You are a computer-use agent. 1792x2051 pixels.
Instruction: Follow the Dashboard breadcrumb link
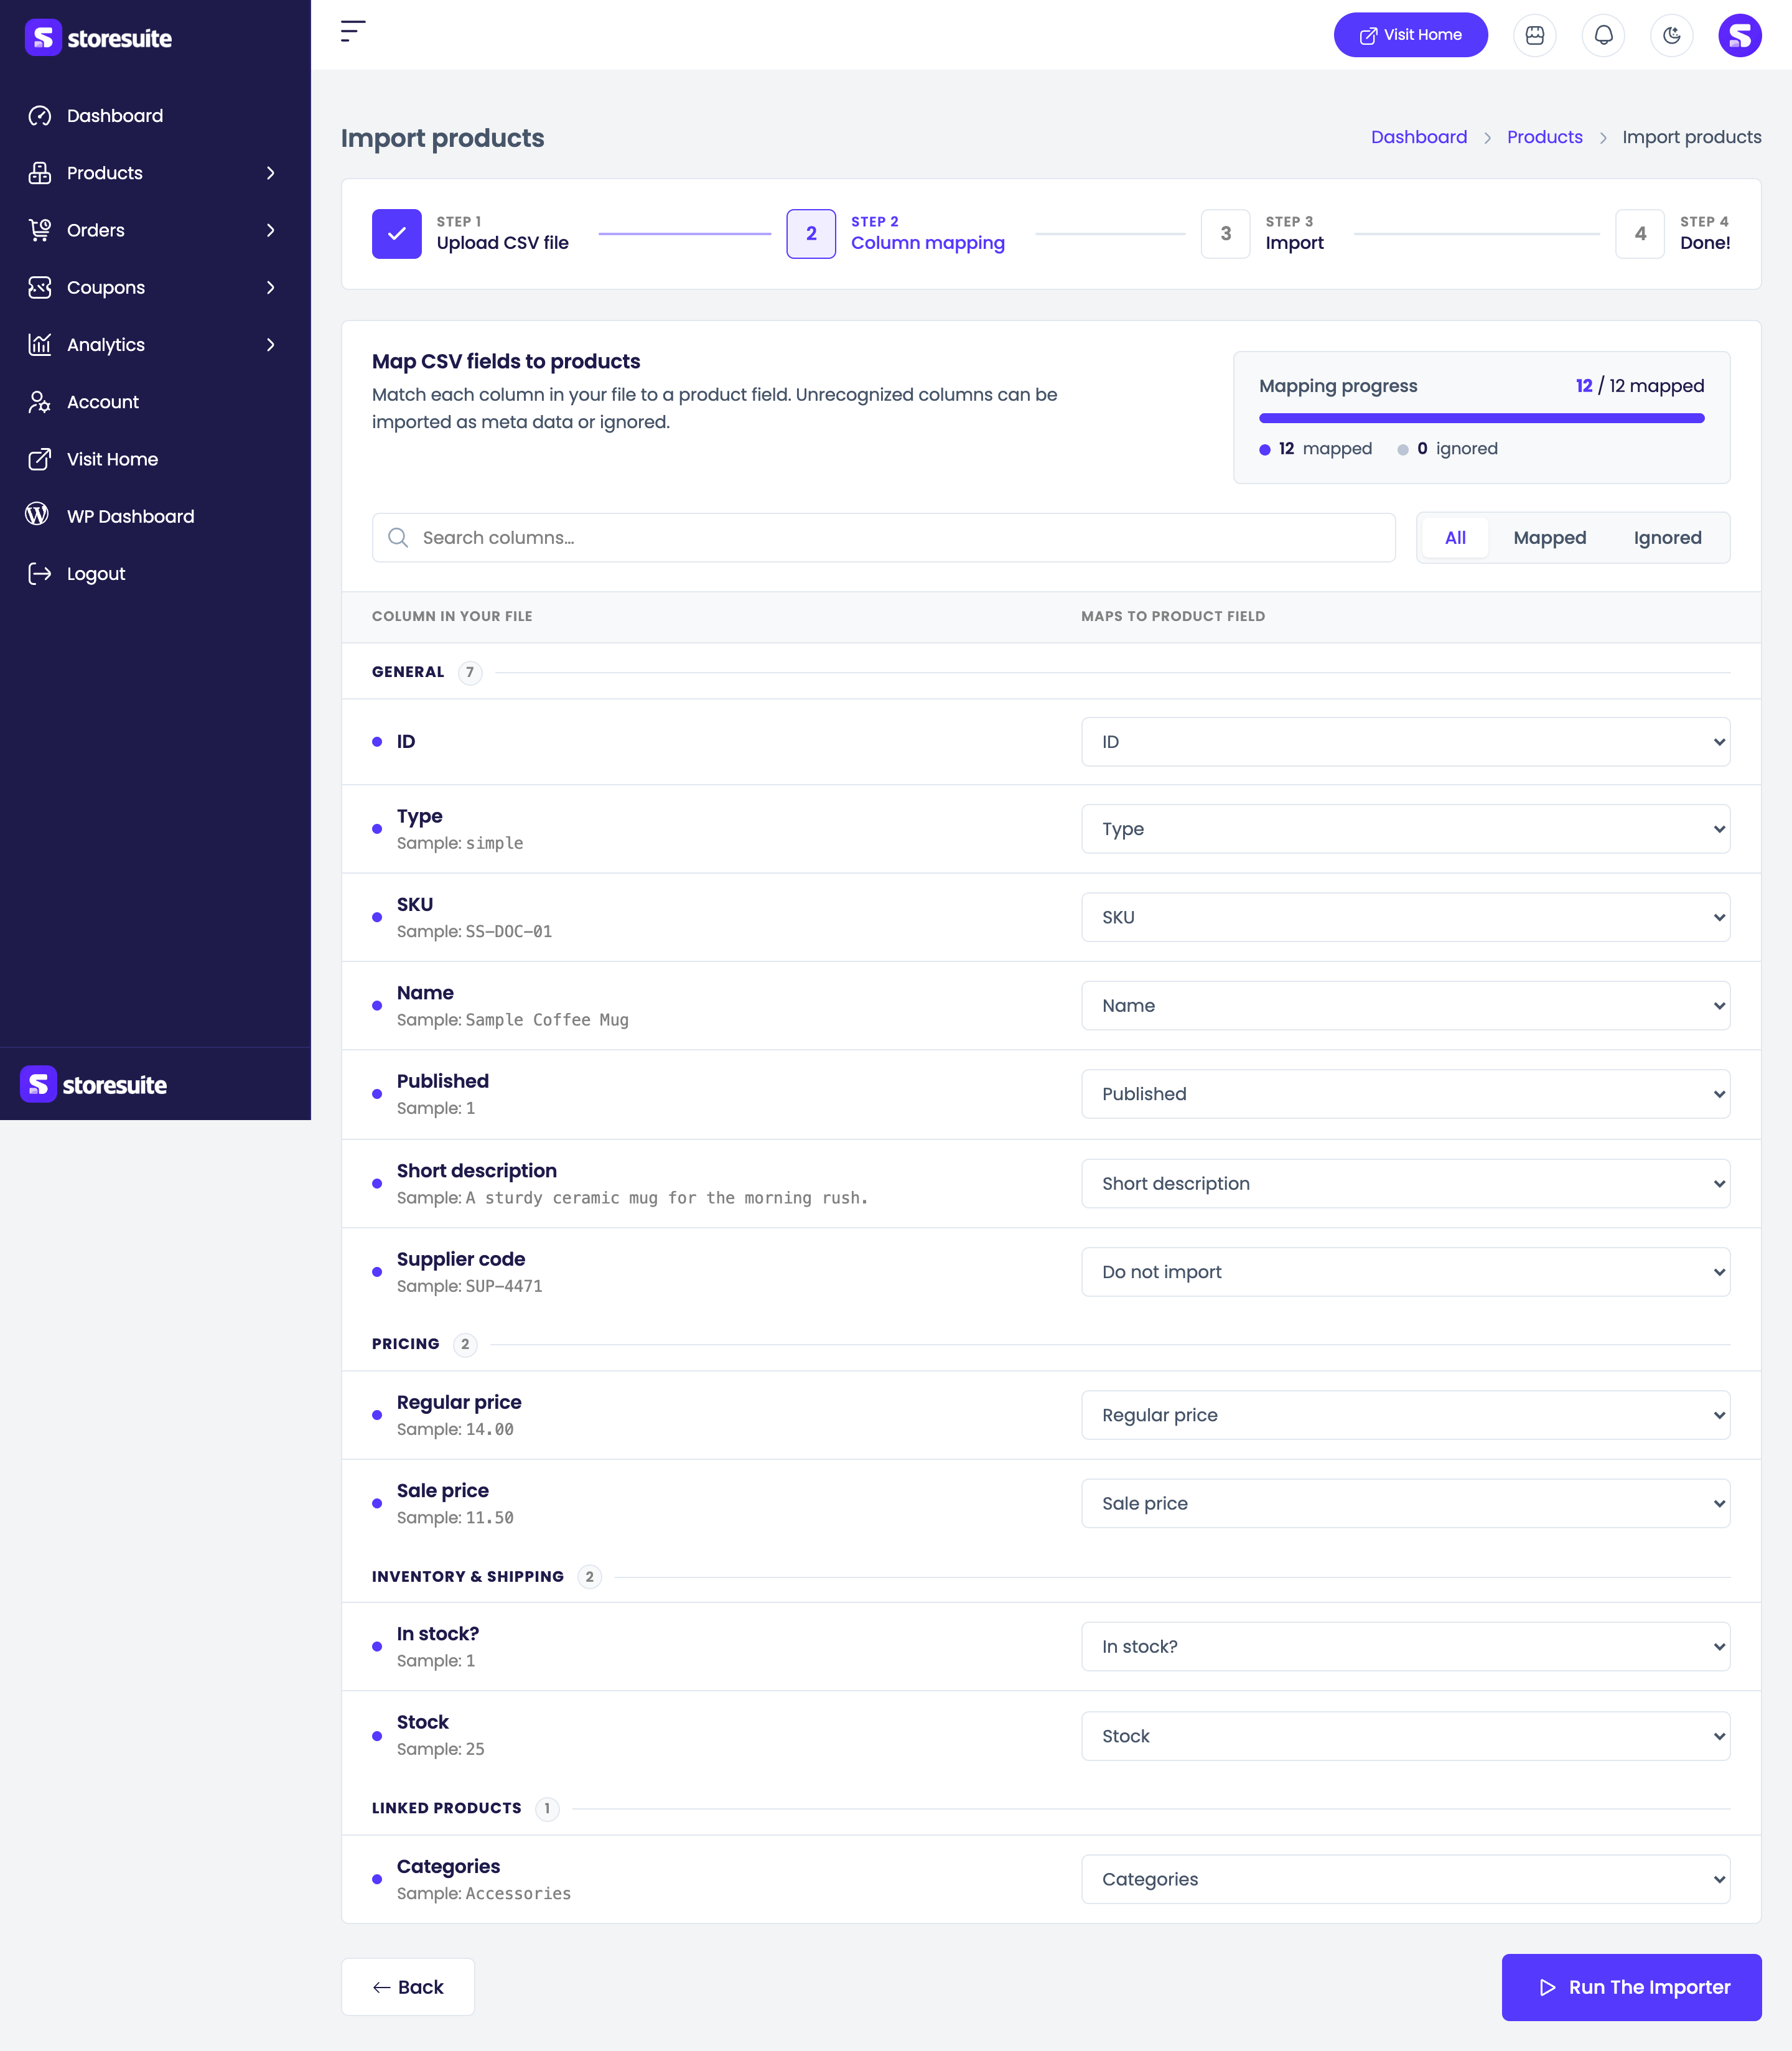click(1418, 137)
